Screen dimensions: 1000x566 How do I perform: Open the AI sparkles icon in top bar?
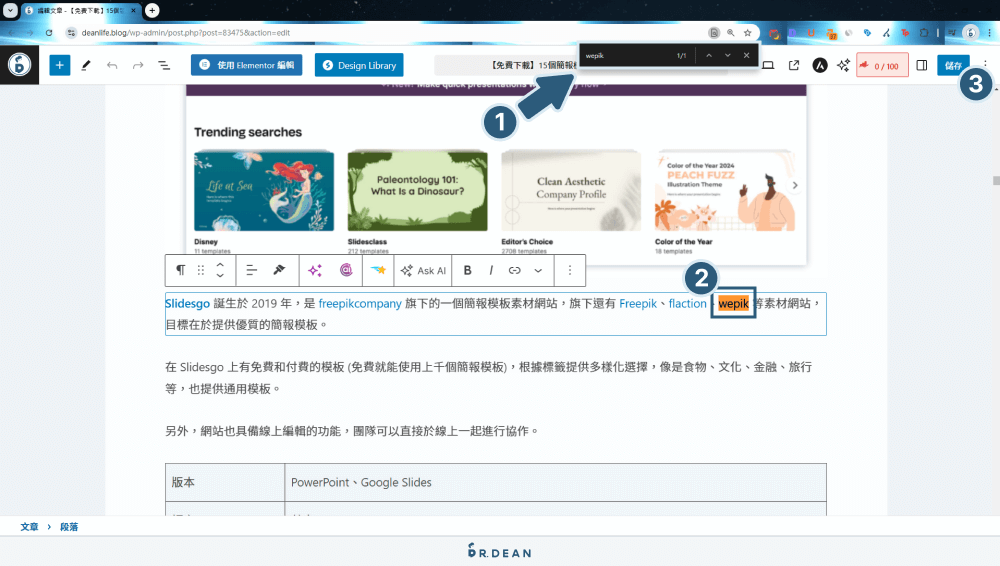[843, 65]
